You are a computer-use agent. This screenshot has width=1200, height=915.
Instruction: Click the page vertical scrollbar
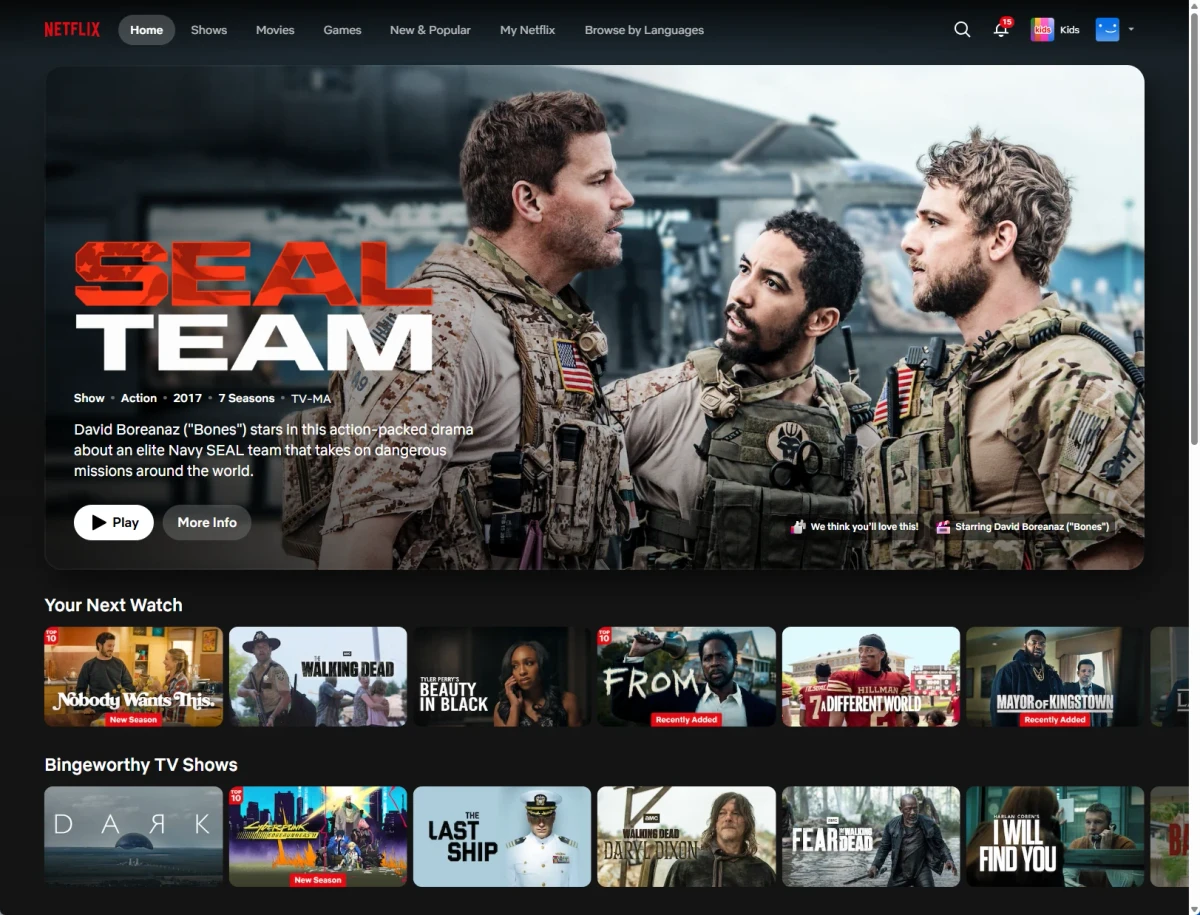pyautogui.click(x=1194, y=229)
